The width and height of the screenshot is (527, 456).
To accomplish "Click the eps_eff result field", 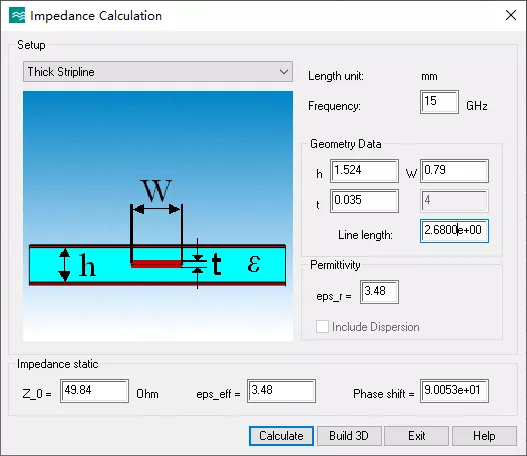I will click(281, 391).
